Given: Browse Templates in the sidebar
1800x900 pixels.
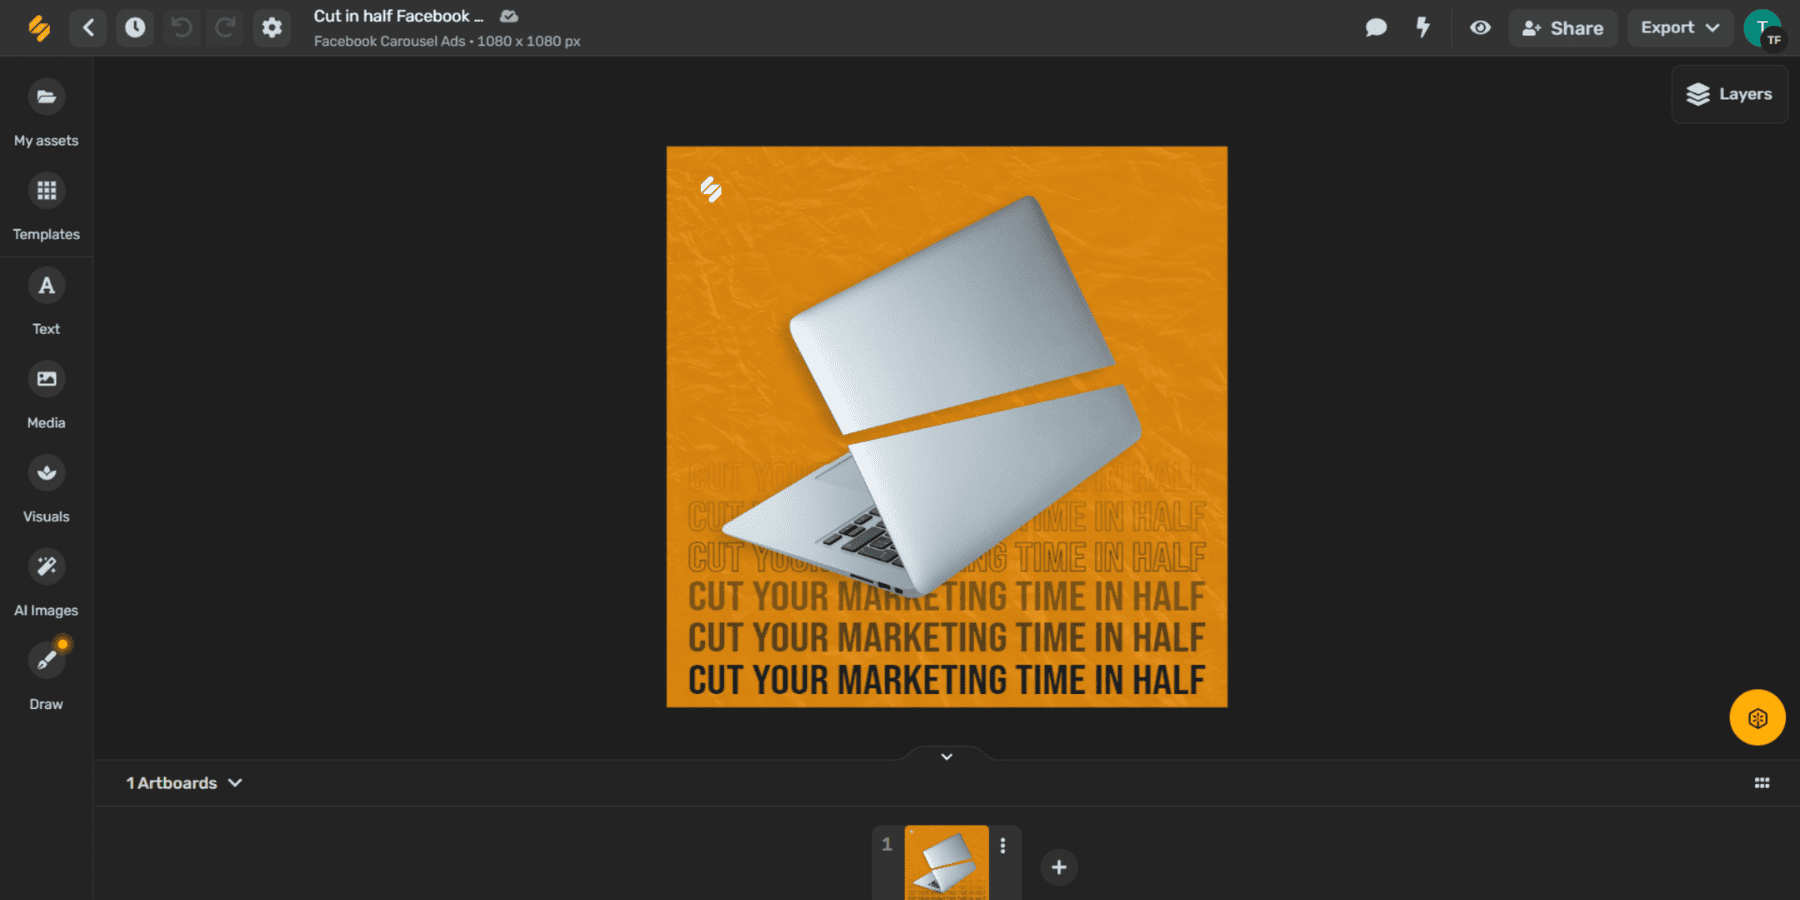Looking at the screenshot, I should [45, 202].
